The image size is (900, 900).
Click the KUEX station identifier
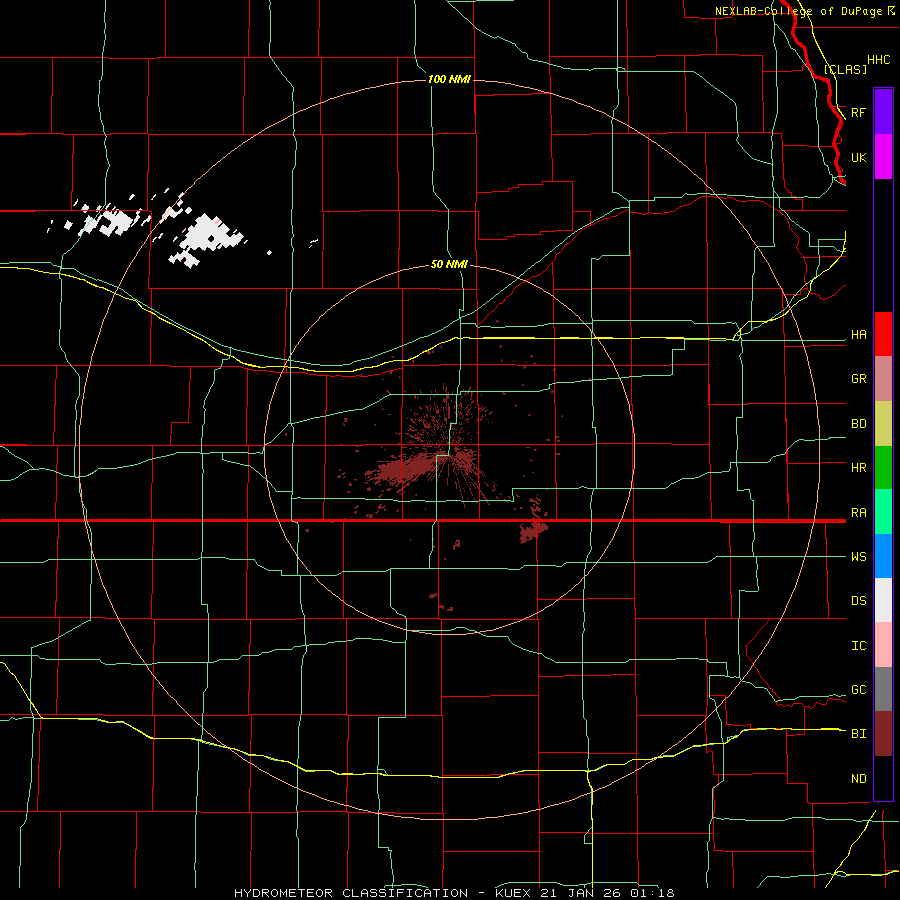(513, 893)
